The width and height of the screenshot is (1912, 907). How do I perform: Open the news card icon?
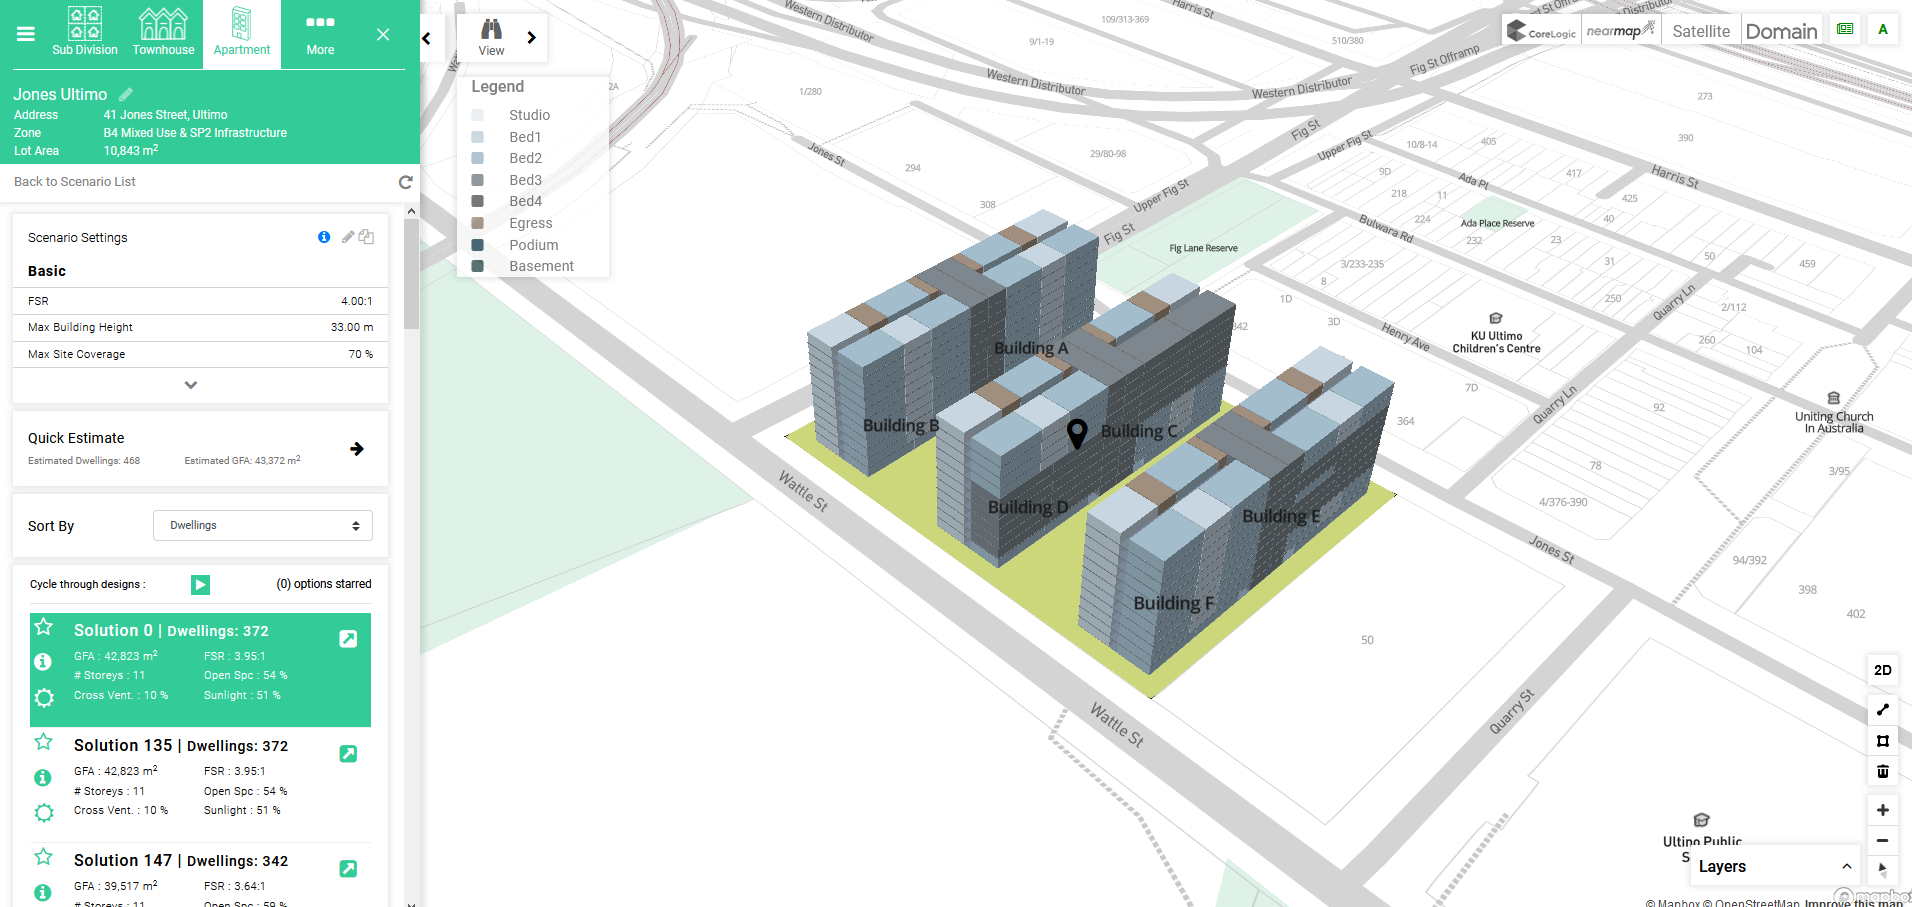point(1845,29)
